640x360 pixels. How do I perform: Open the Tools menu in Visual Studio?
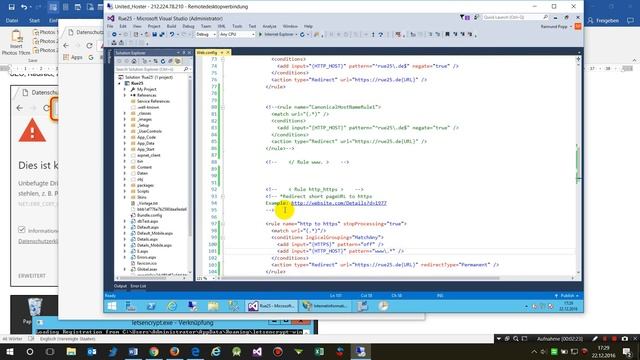click(237, 26)
